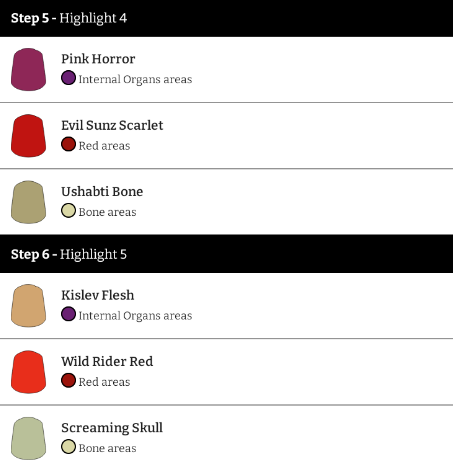The width and height of the screenshot is (453, 469).
Task: Click the Ushabti Bone paint pot icon
Action: tap(28, 202)
